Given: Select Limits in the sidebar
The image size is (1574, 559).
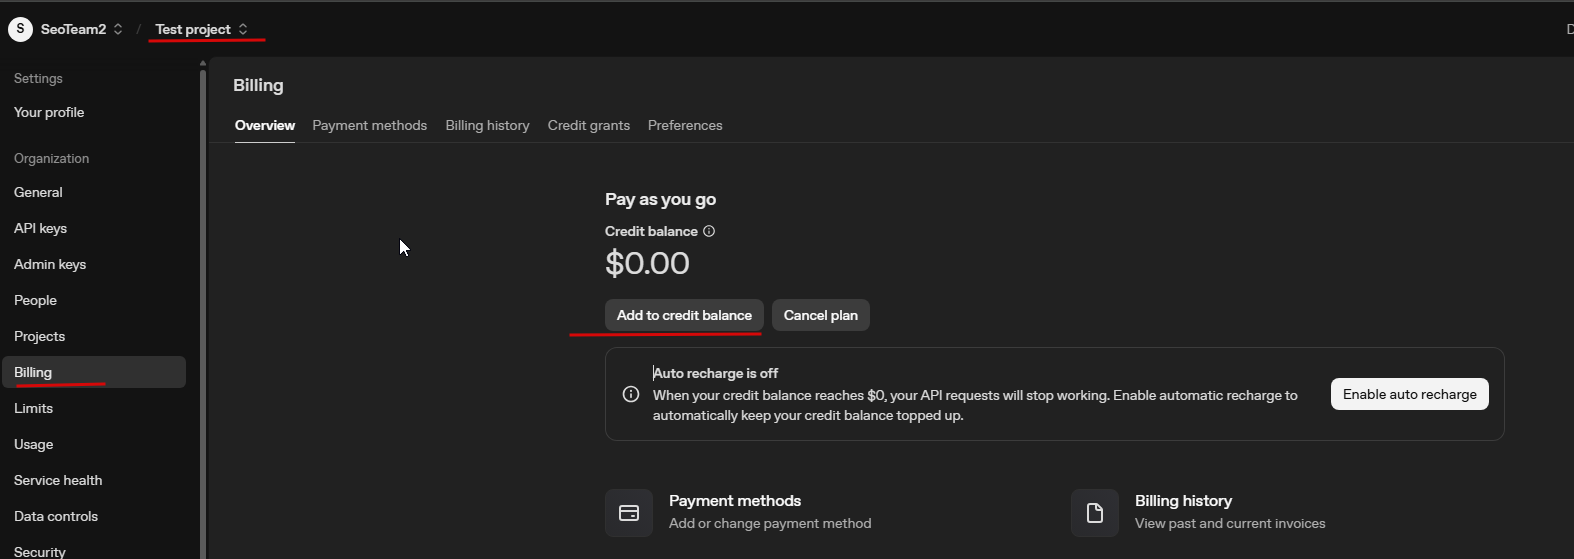Looking at the screenshot, I should point(33,408).
